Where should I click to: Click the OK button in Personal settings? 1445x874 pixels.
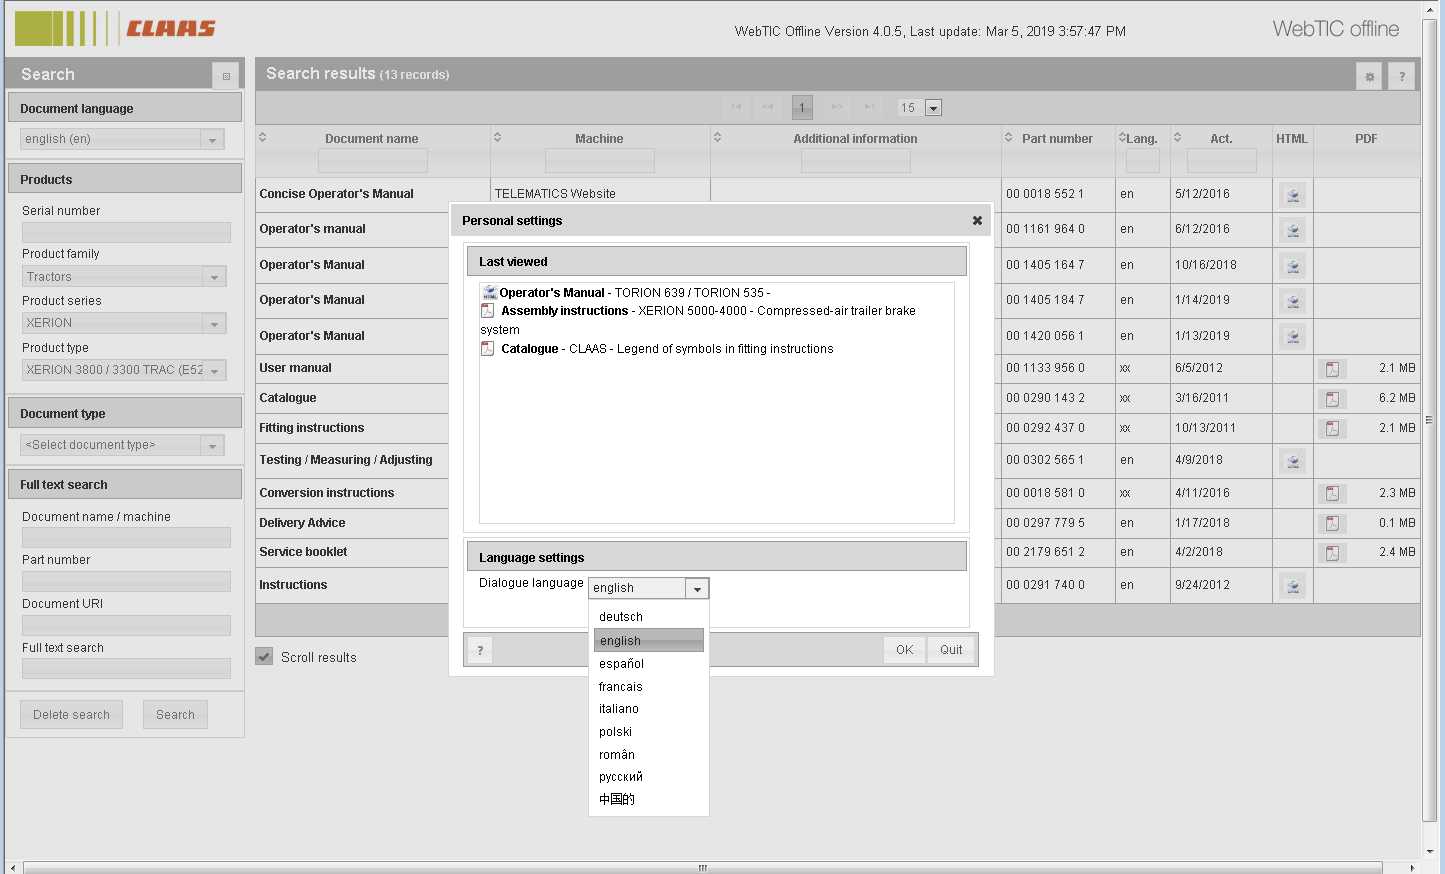(904, 650)
